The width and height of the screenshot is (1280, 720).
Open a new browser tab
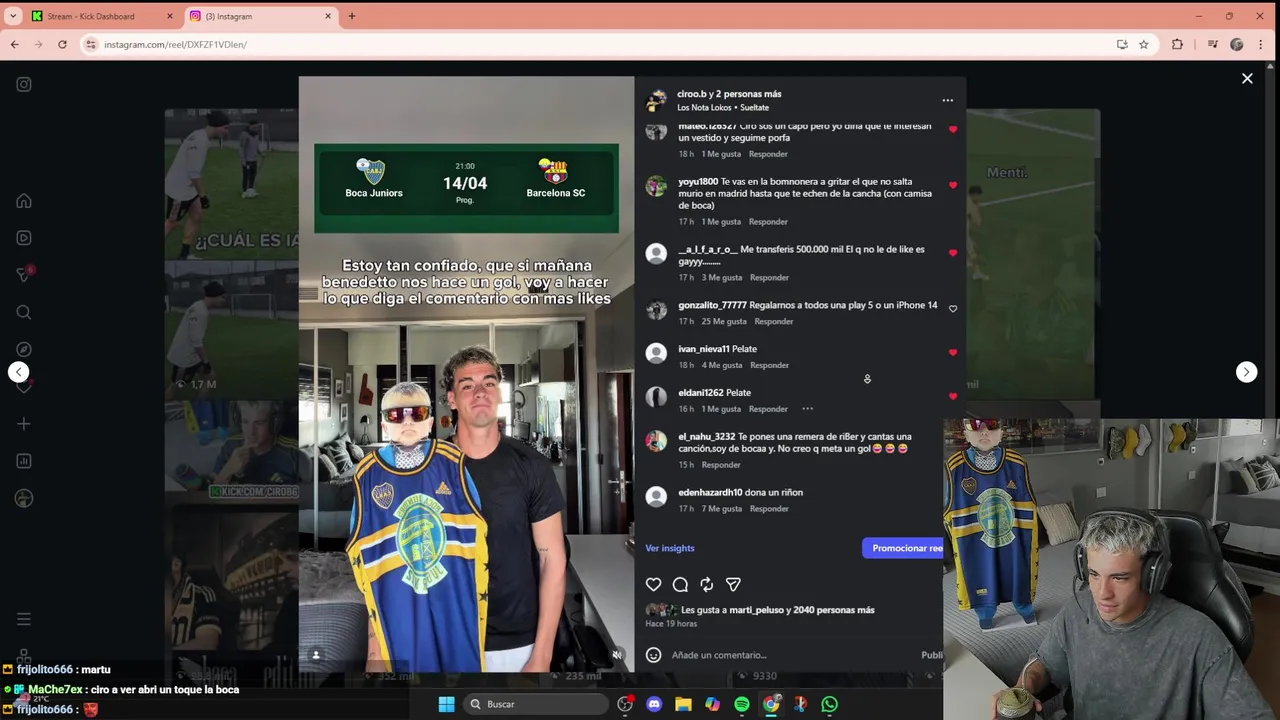352,16
